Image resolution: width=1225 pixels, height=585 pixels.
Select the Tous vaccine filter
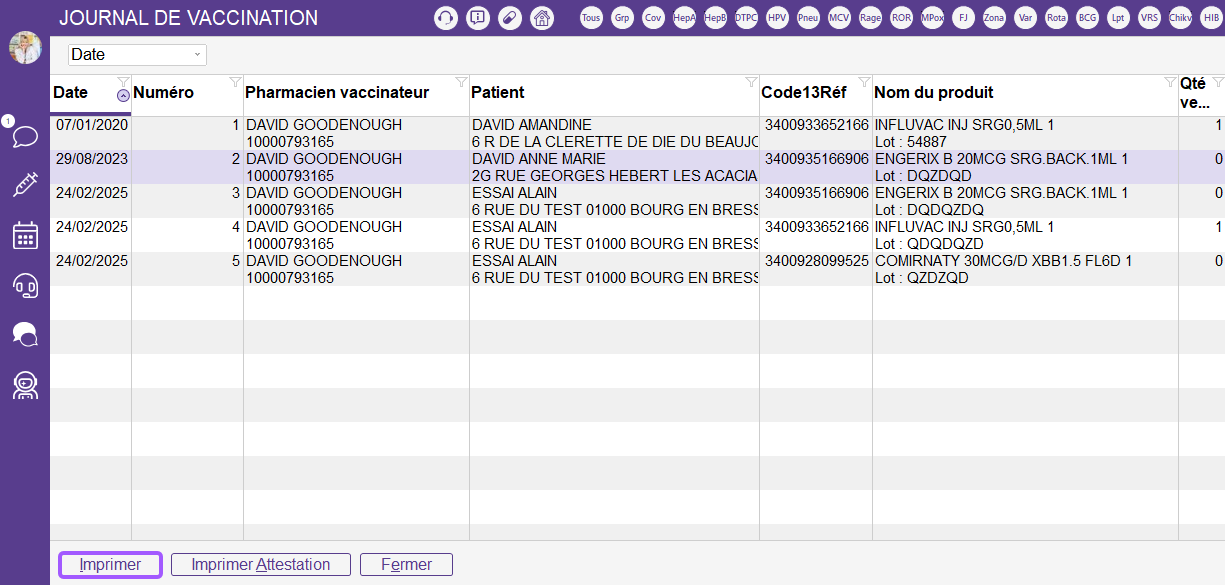591,18
